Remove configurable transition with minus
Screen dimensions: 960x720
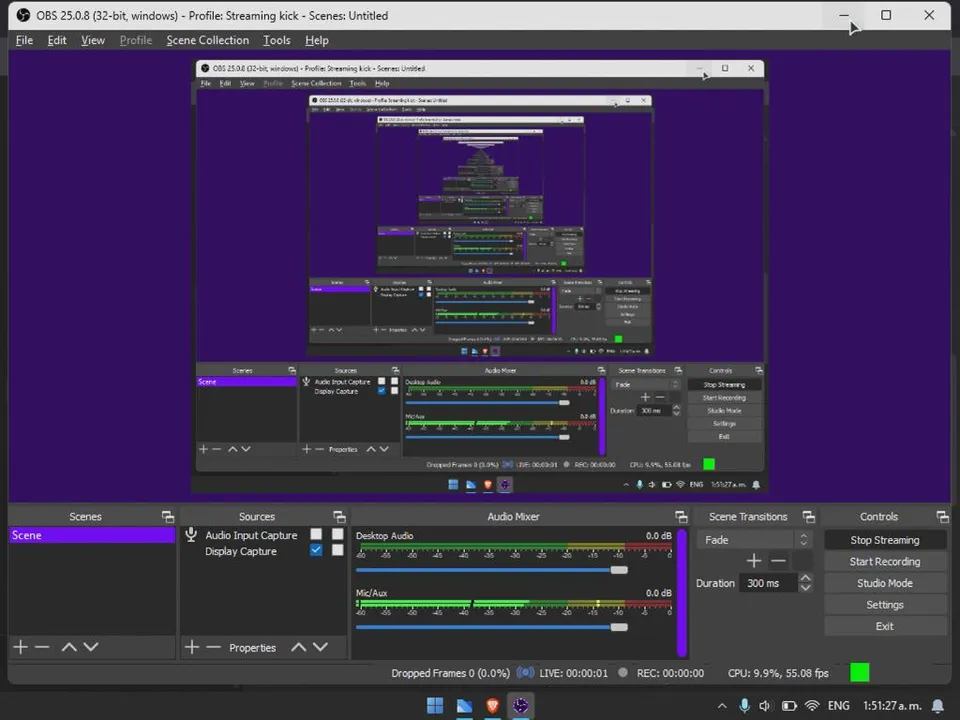778,561
